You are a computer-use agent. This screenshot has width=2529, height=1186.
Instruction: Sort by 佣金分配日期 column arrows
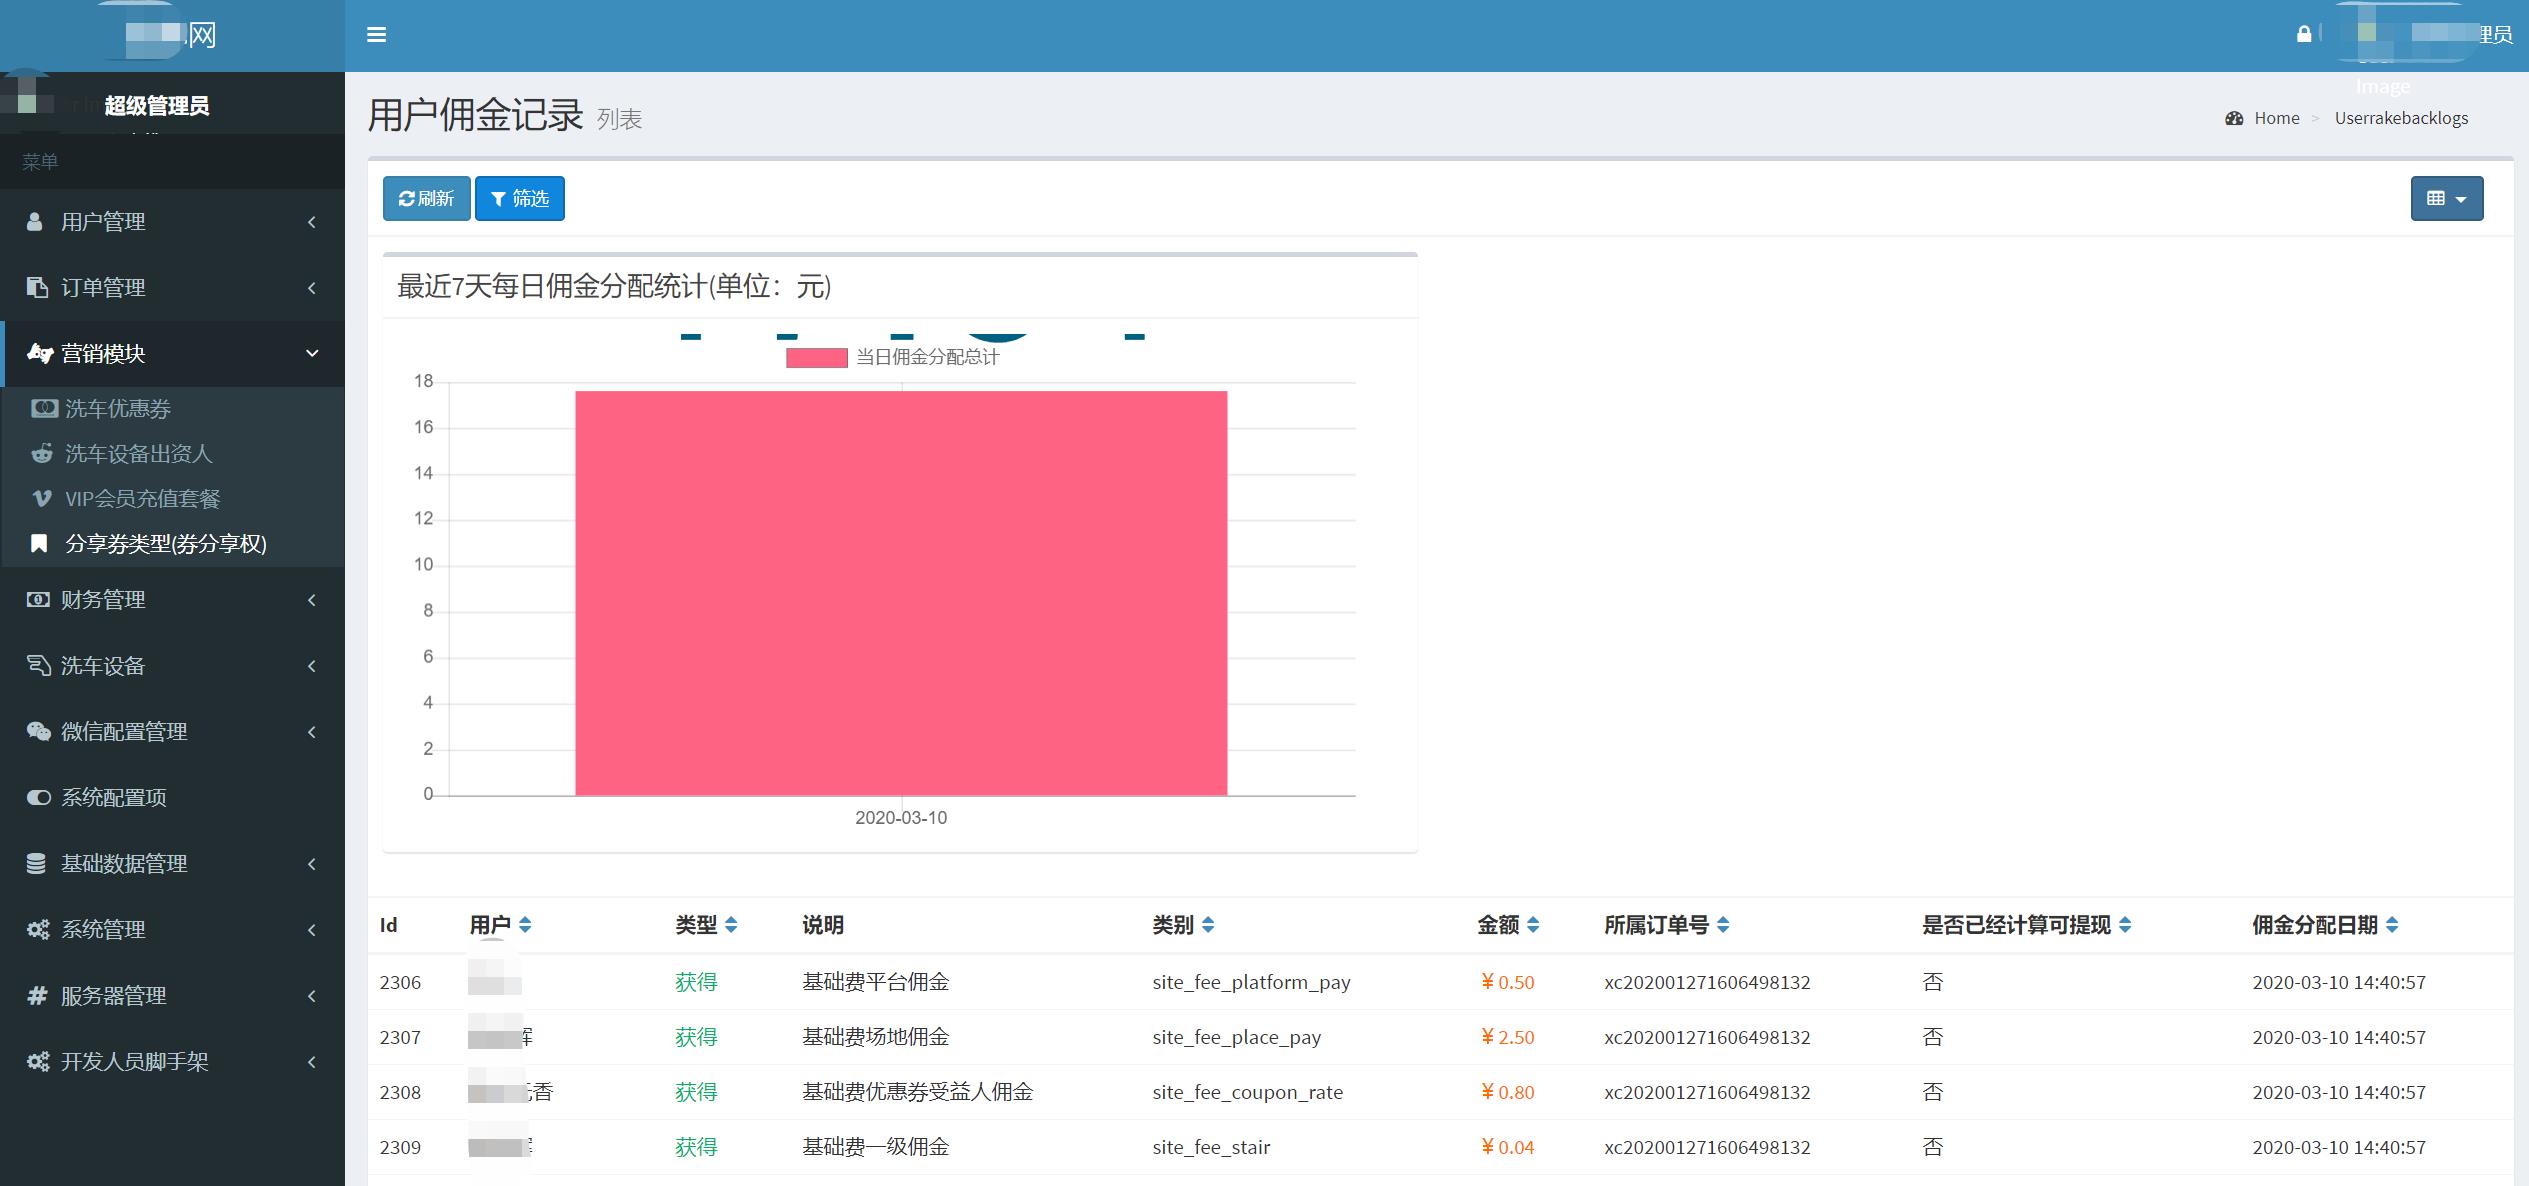pyautogui.click(x=2391, y=925)
